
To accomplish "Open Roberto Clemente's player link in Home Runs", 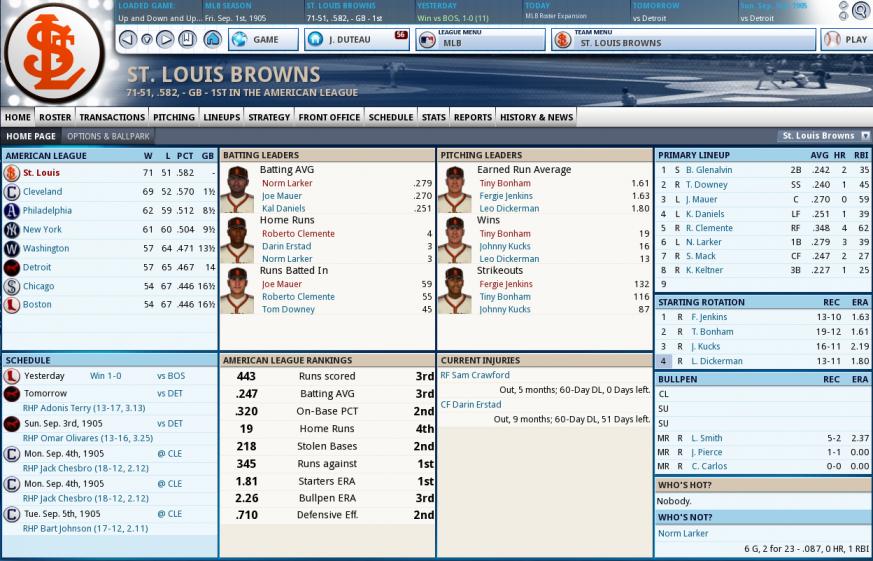I will click(x=298, y=233).
